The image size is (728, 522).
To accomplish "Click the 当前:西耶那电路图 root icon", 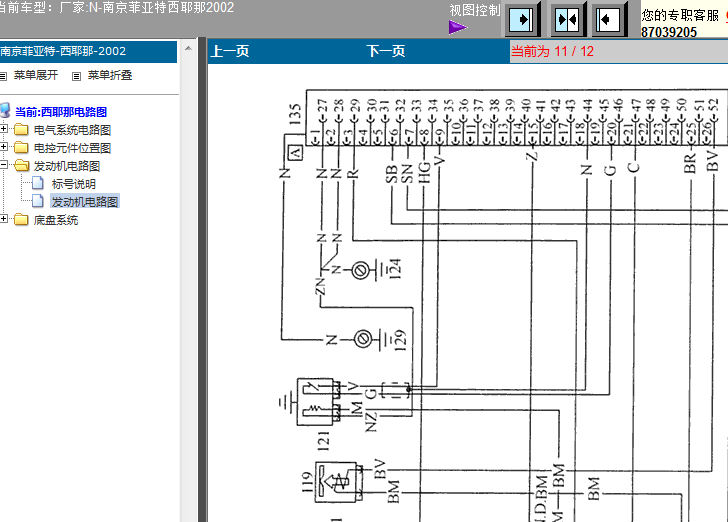I will [5, 111].
